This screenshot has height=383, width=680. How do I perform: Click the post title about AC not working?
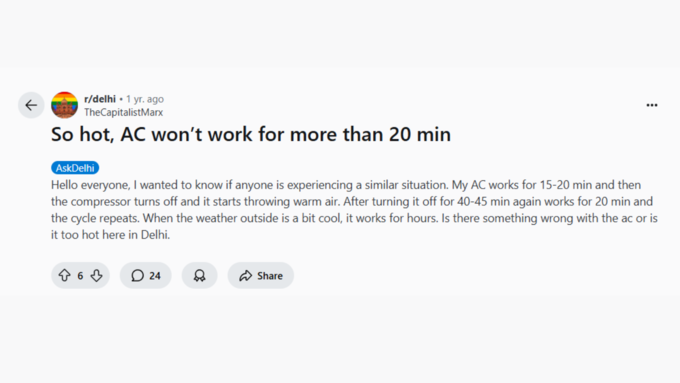pyautogui.click(x=251, y=134)
